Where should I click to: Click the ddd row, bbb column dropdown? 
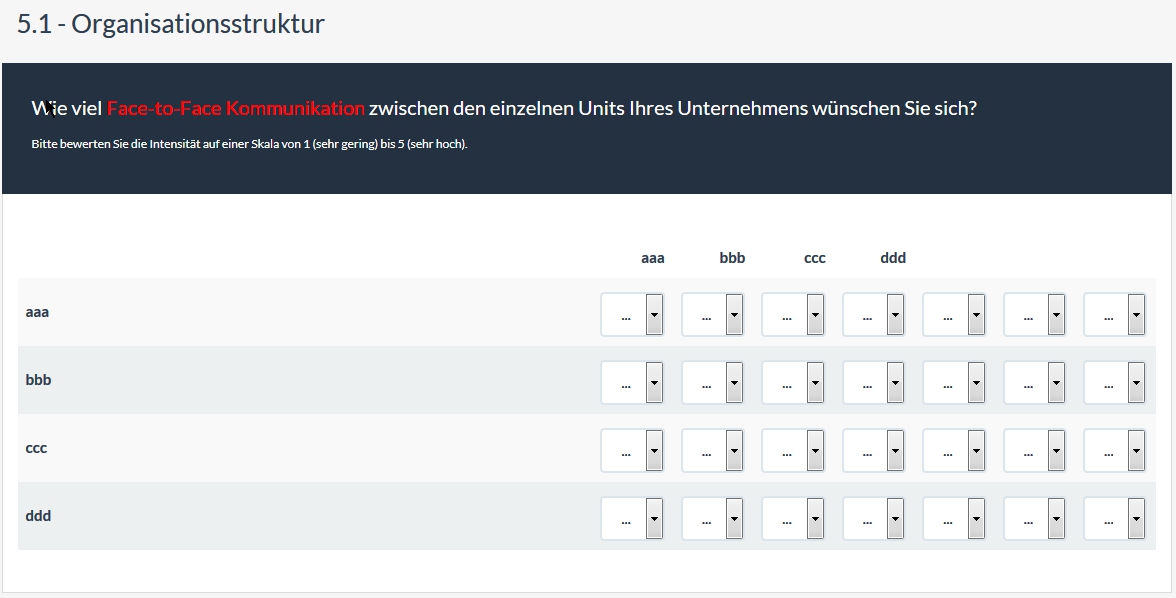click(x=712, y=518)
